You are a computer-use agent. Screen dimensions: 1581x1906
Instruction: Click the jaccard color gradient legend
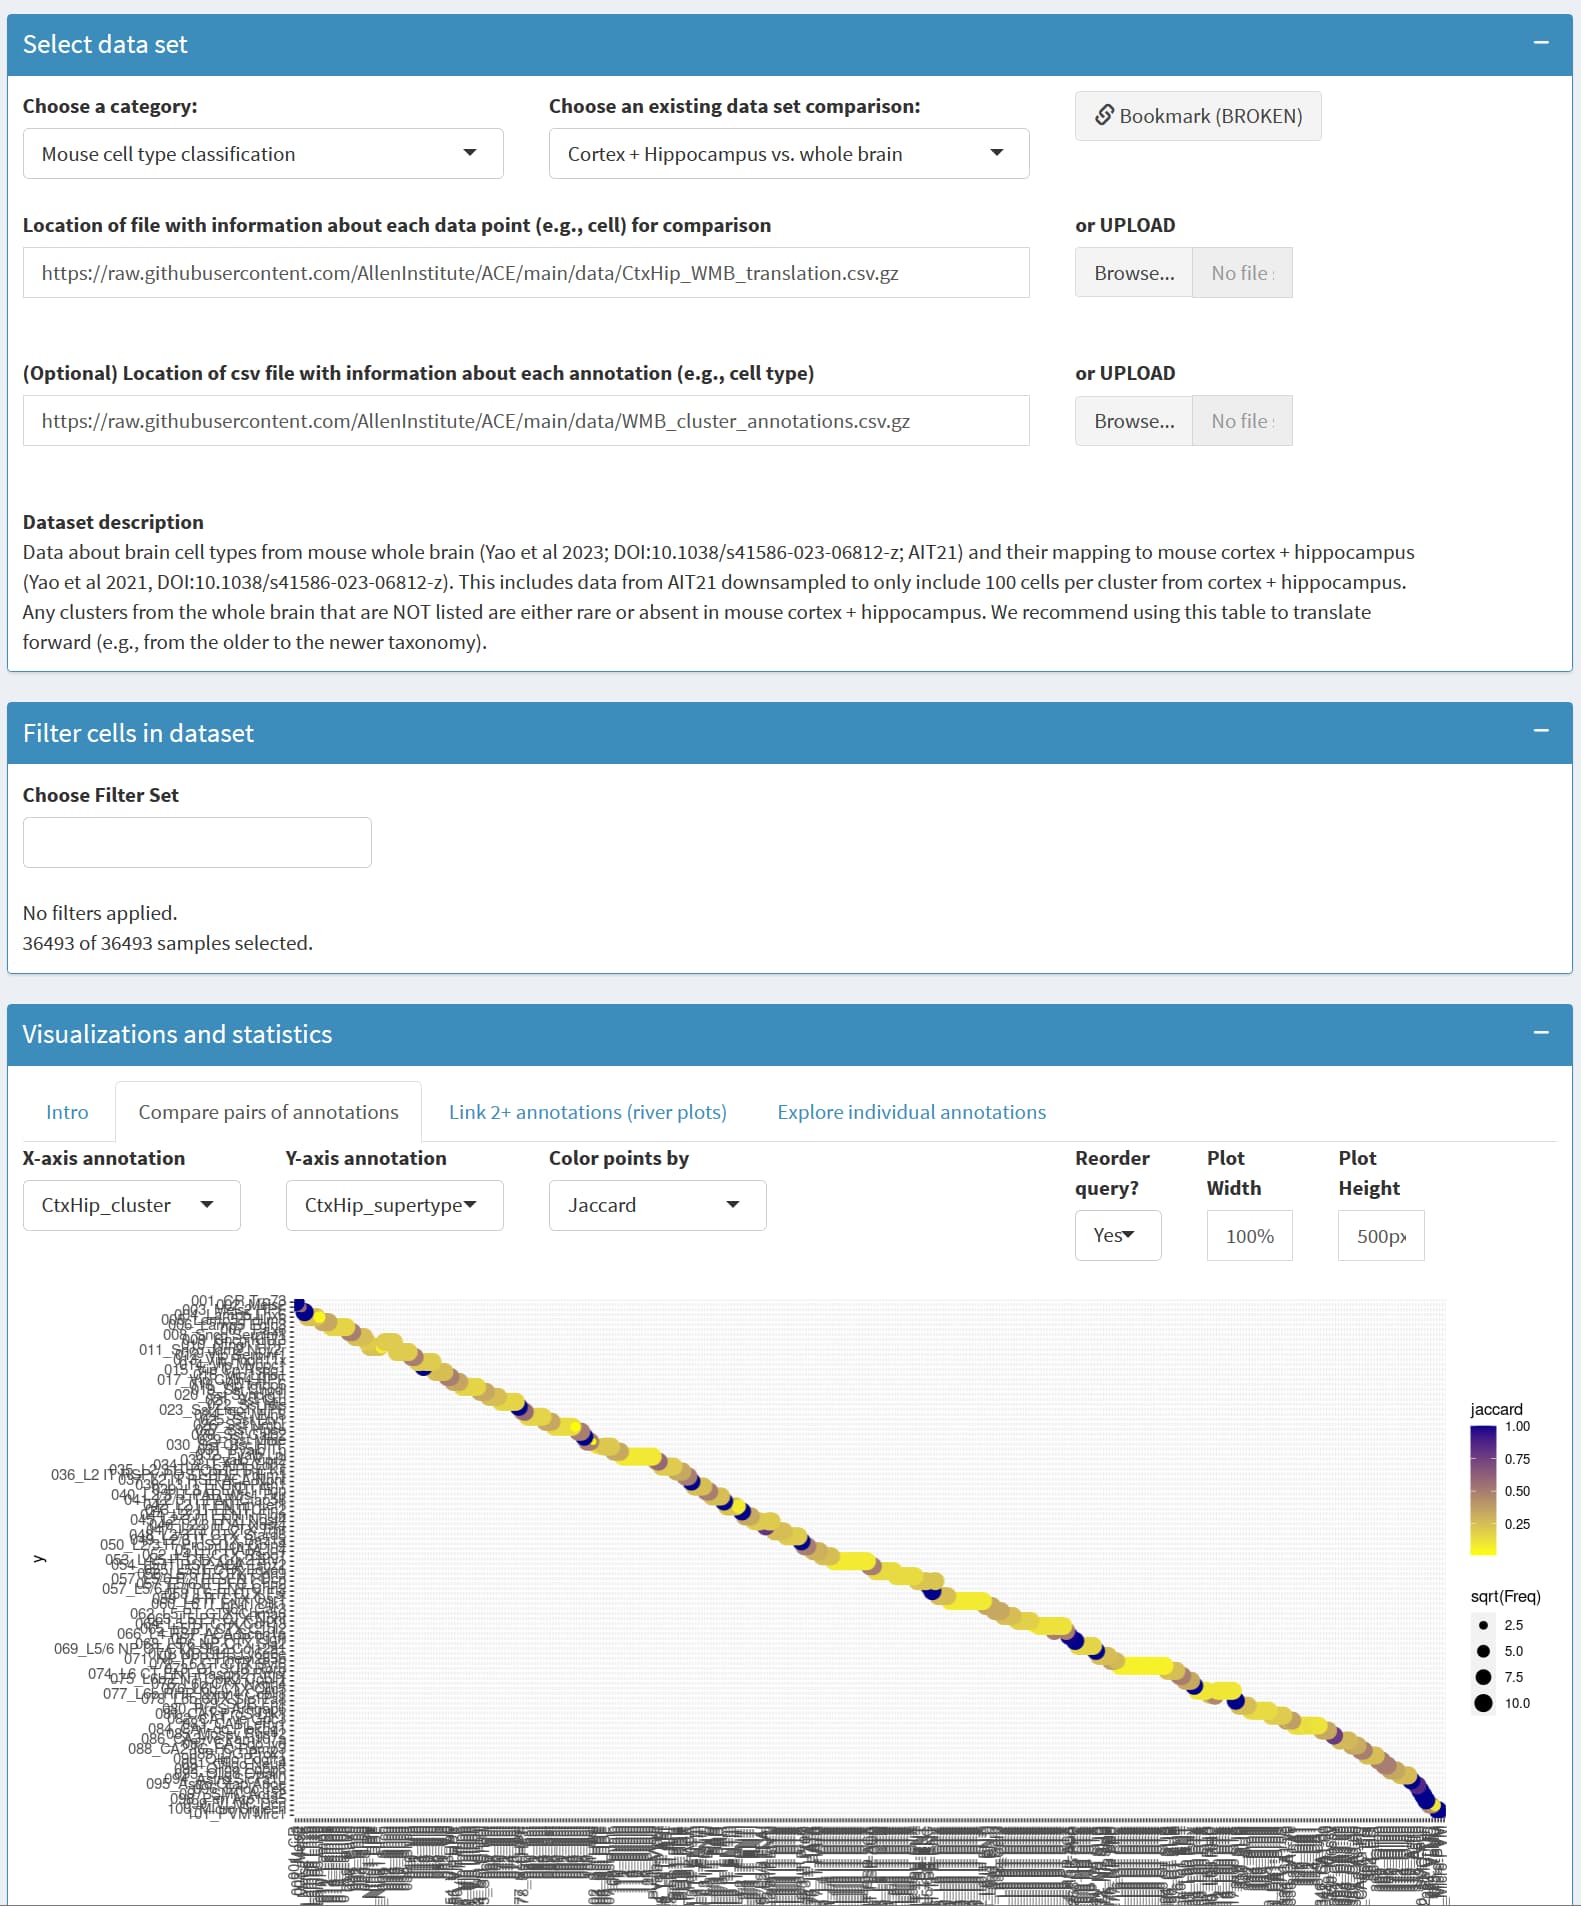pos(1483,1490)
